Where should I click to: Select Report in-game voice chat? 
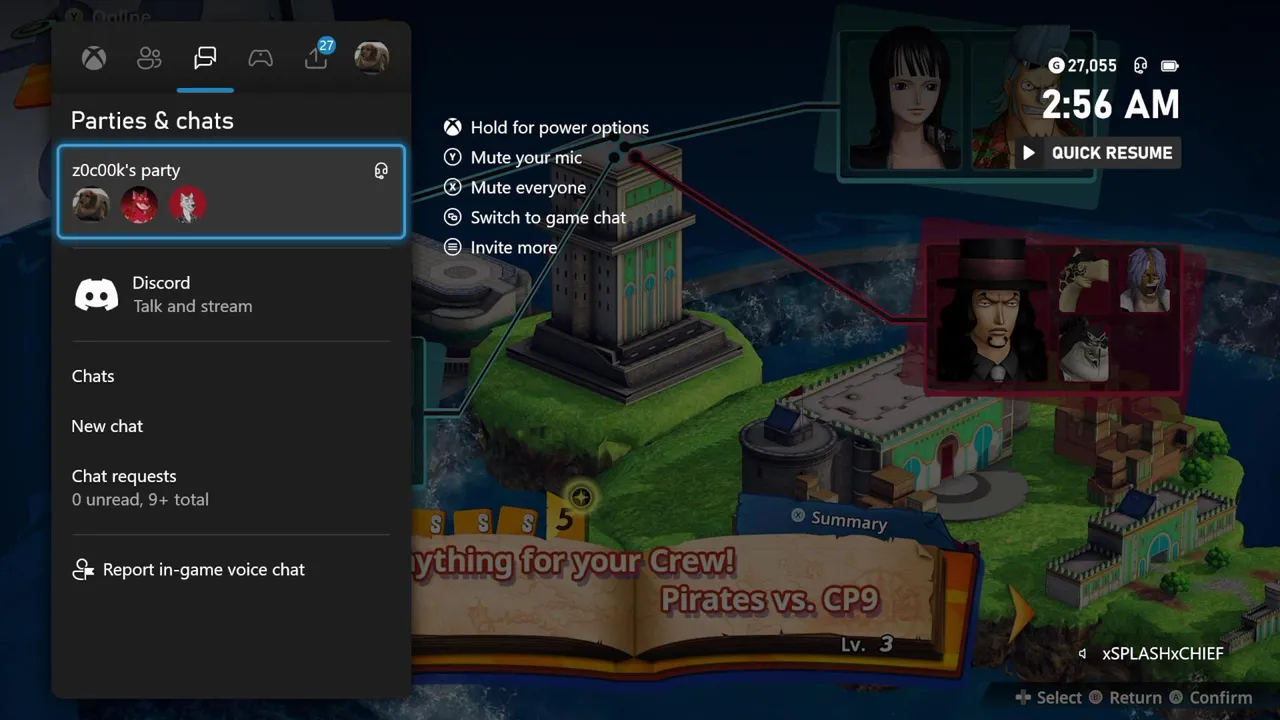[231, 570]
